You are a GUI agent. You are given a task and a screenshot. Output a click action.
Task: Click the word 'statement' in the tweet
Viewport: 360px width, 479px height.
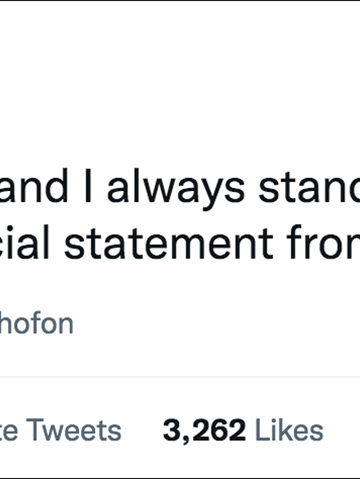[x=169, y=243]
